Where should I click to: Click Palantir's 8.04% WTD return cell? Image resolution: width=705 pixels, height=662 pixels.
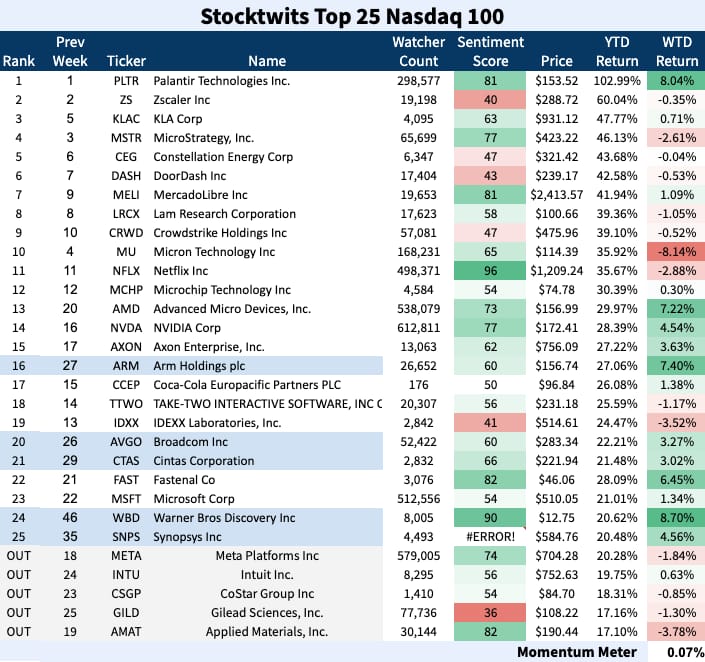[x=676, y=81]
